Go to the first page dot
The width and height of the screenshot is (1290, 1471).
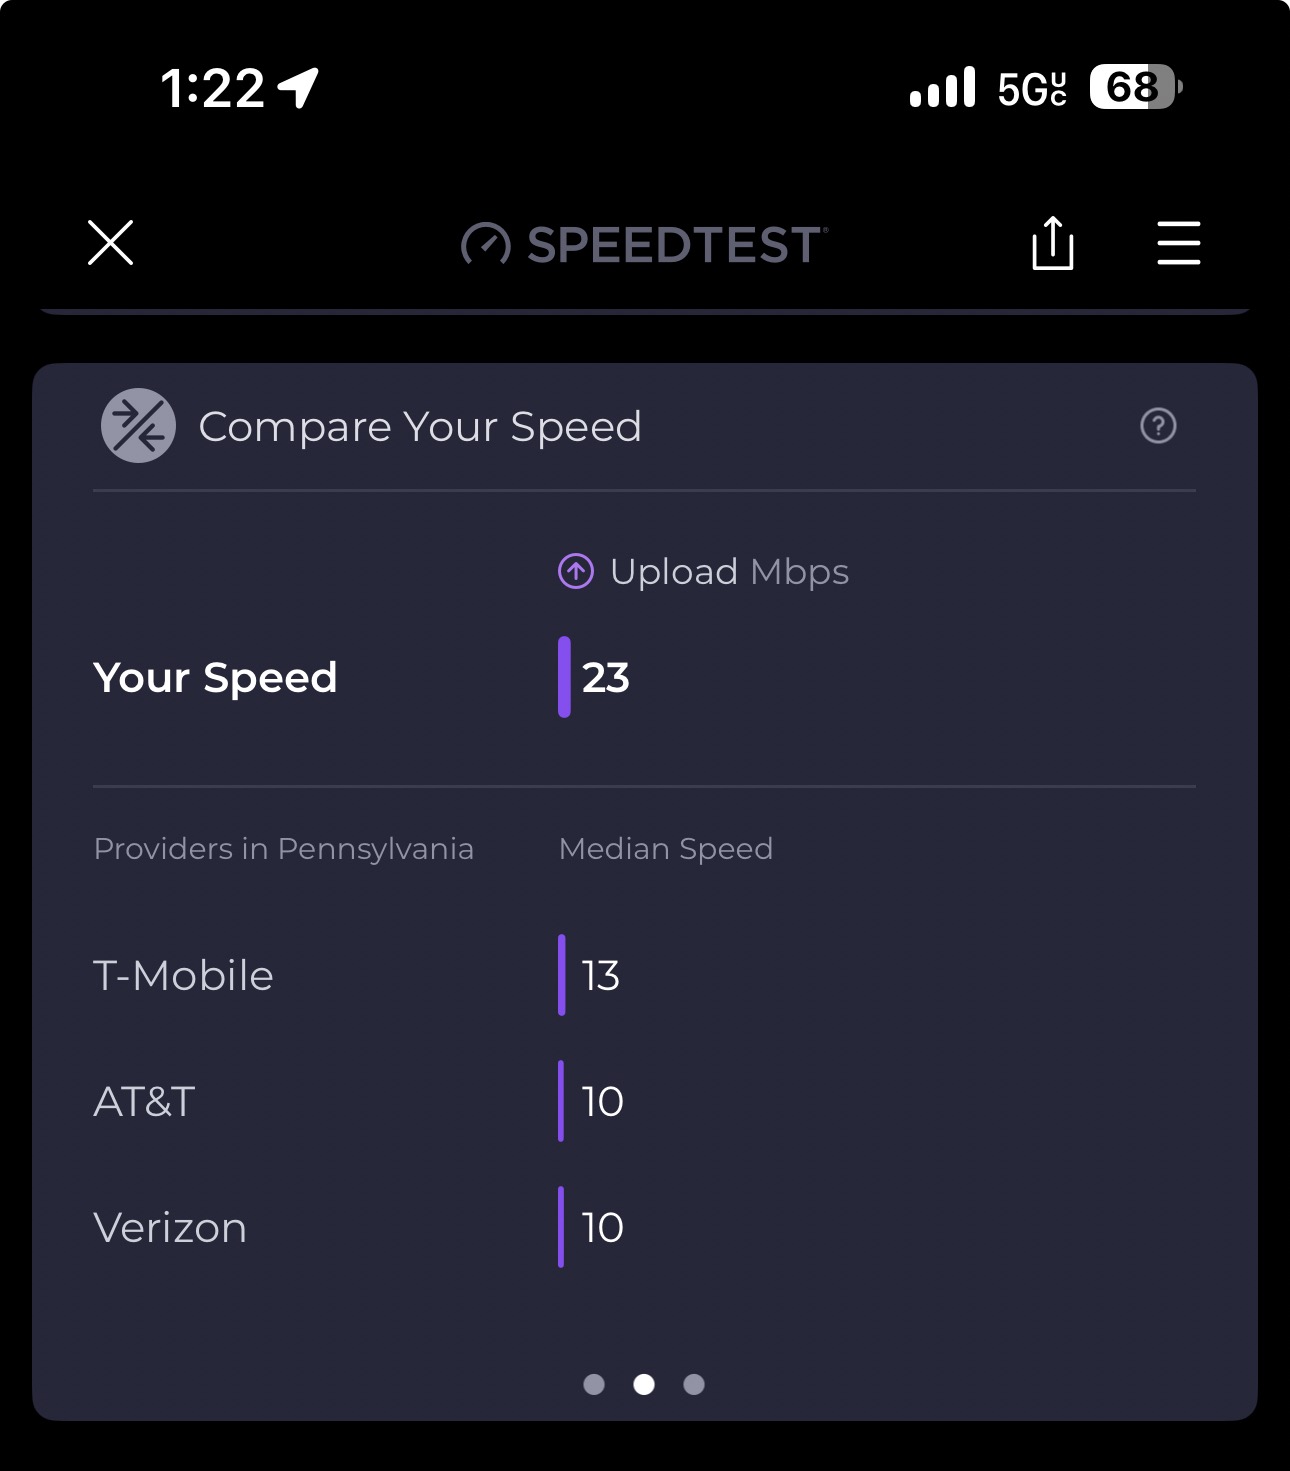(594, 1384)
